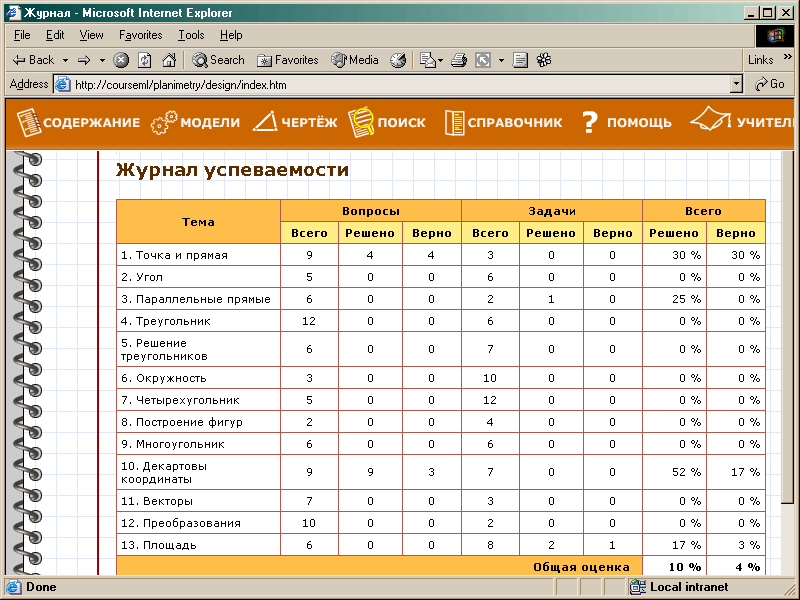The width and height of the screenshot is (800, 600).
Task: Open the Помощь question mark icon
Action: pyautogui.click(x=589, y=122)
